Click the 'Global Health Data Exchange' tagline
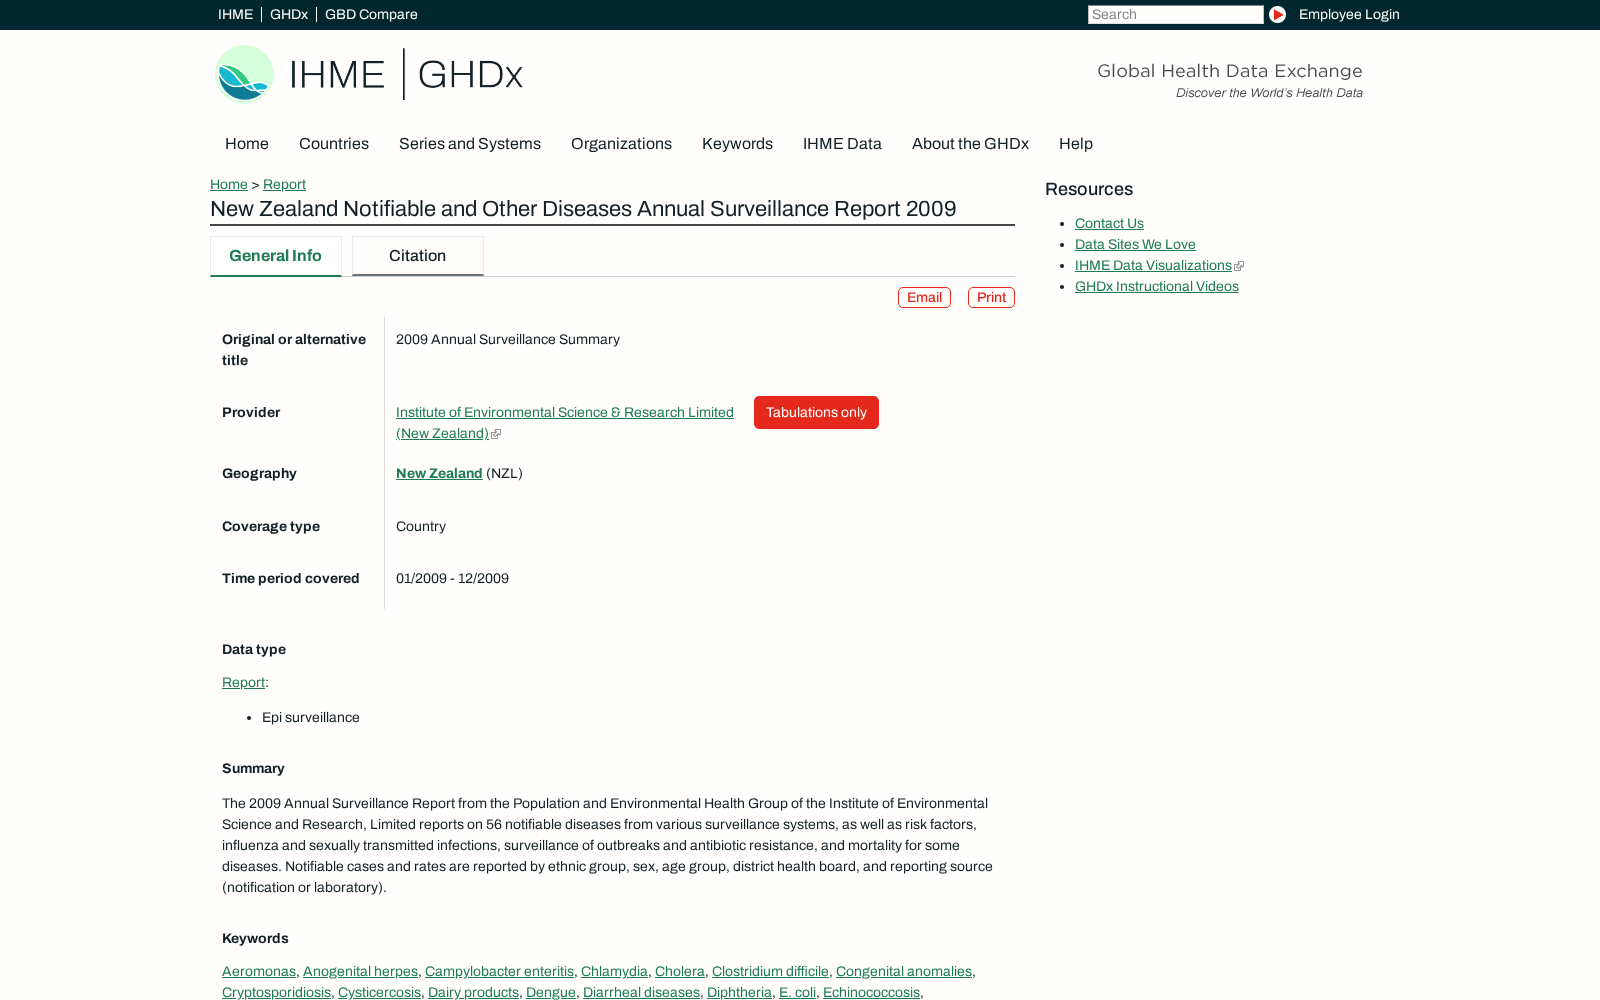The width and height of the screenshot is (1600, 1000). [x=1229, y=71]
